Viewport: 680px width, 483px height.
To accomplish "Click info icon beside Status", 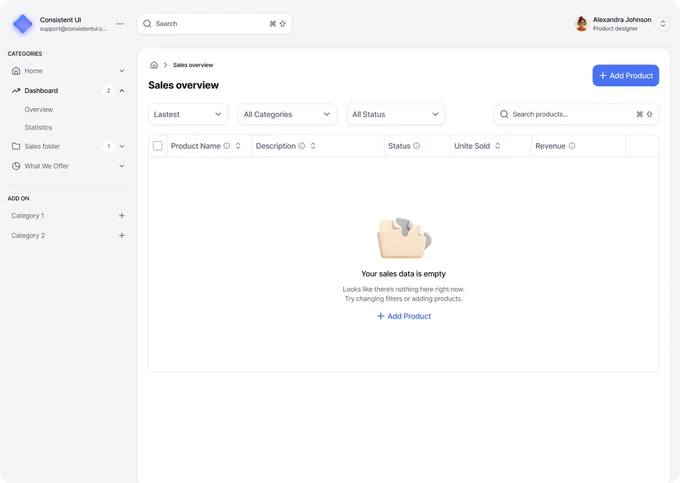I will point(416,146).
